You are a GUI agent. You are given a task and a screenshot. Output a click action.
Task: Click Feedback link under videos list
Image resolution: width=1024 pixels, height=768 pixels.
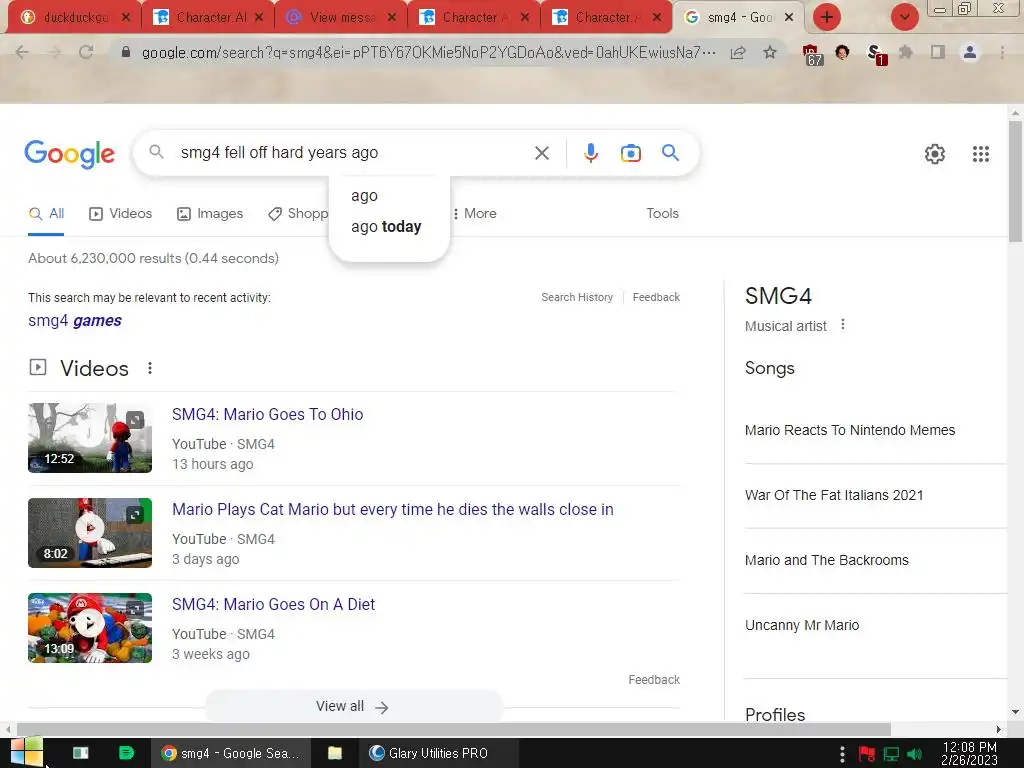coord(654,680)
